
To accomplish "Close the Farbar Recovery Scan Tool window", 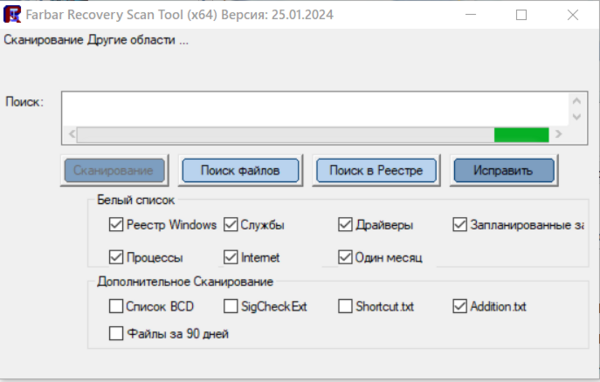I will click(573, 15).
